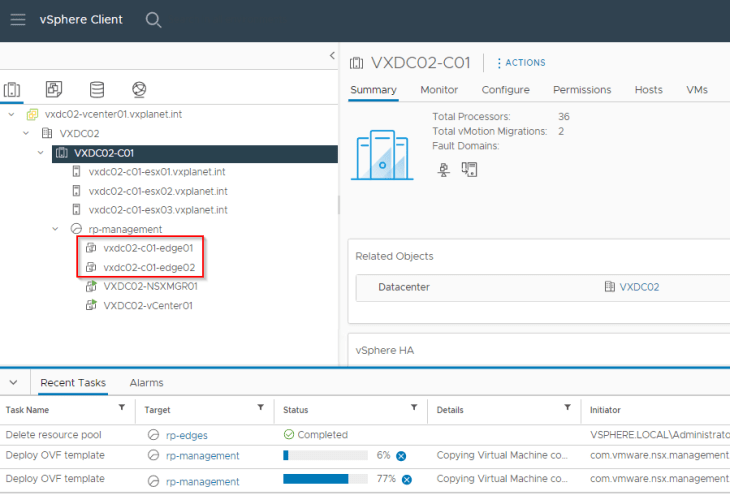Switch to Networking inventory view
730x504 pixels.
coord(139,89)
